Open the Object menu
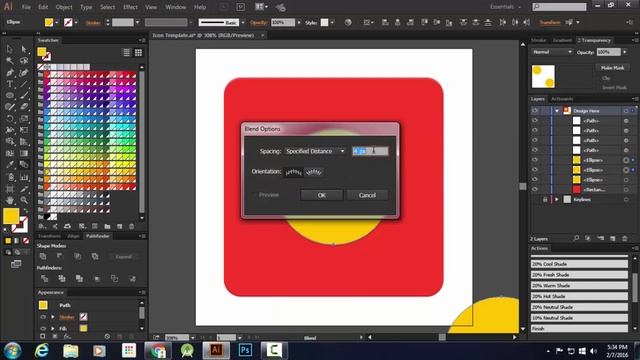The width and height of the screenshot is (640, 360). point(64,7)
